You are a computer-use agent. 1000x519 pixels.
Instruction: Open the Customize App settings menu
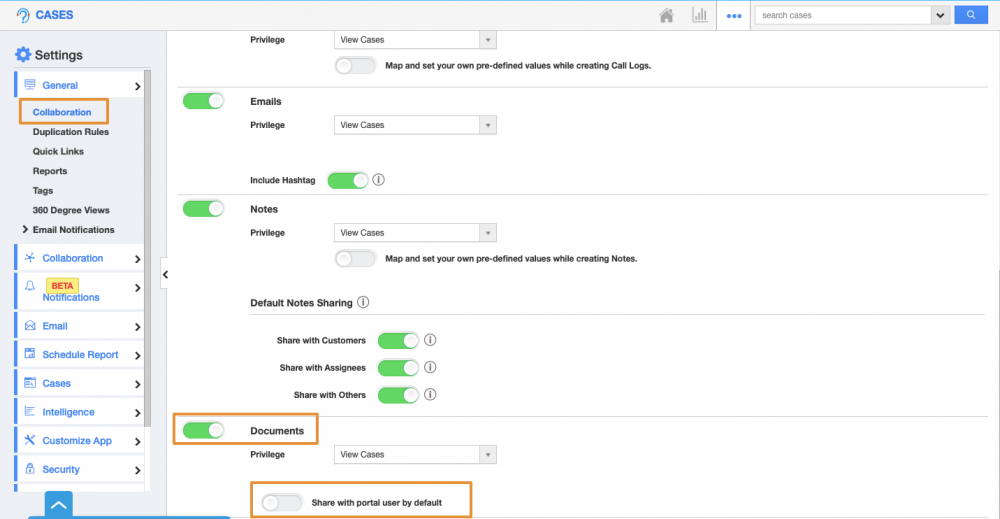[x=78, y=441]
